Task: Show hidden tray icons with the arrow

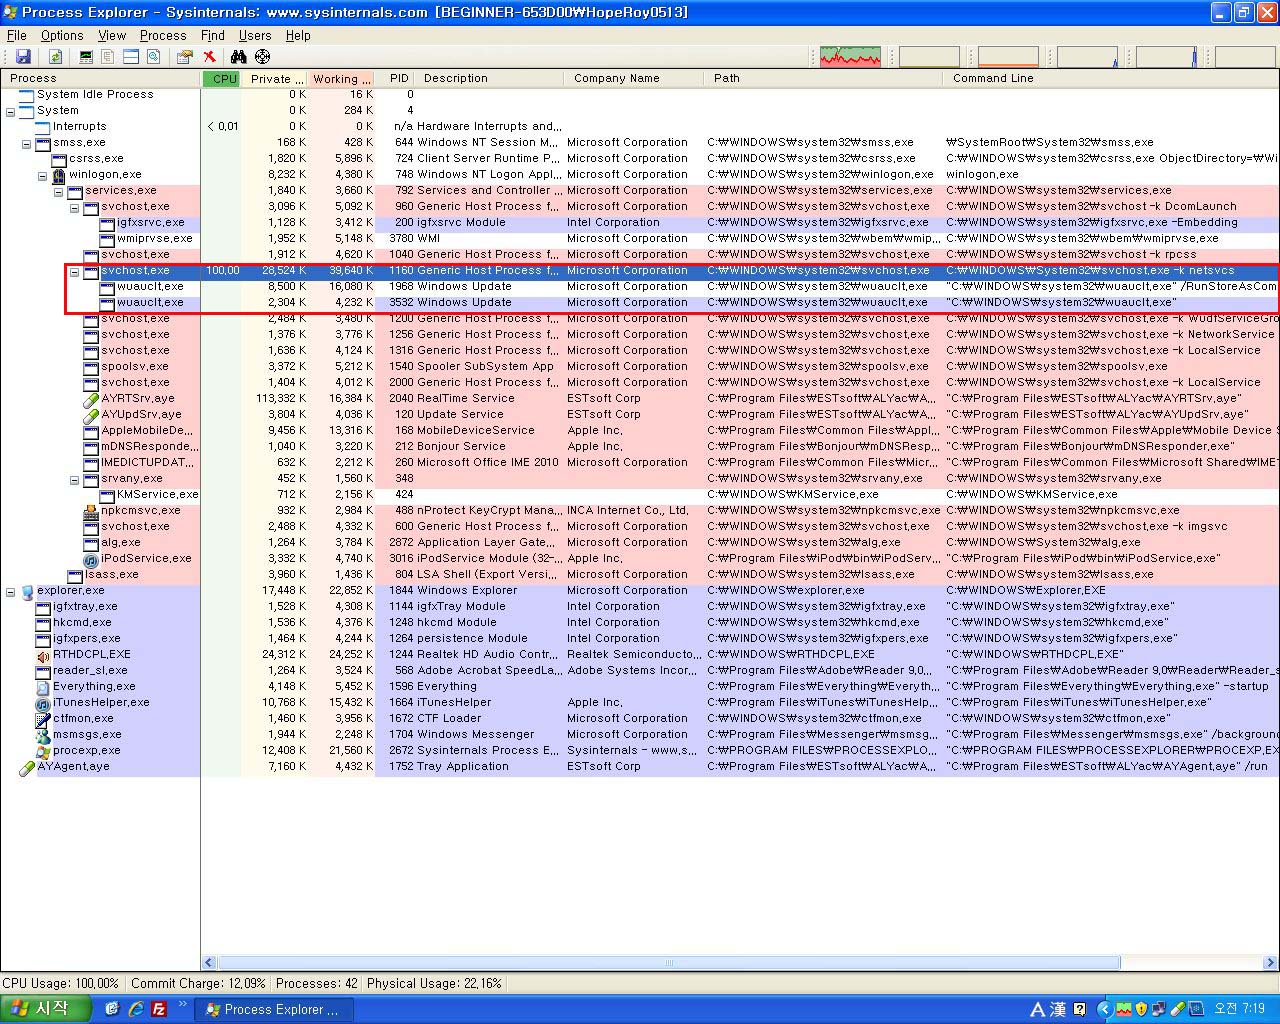Action: coord(1104,1009)
